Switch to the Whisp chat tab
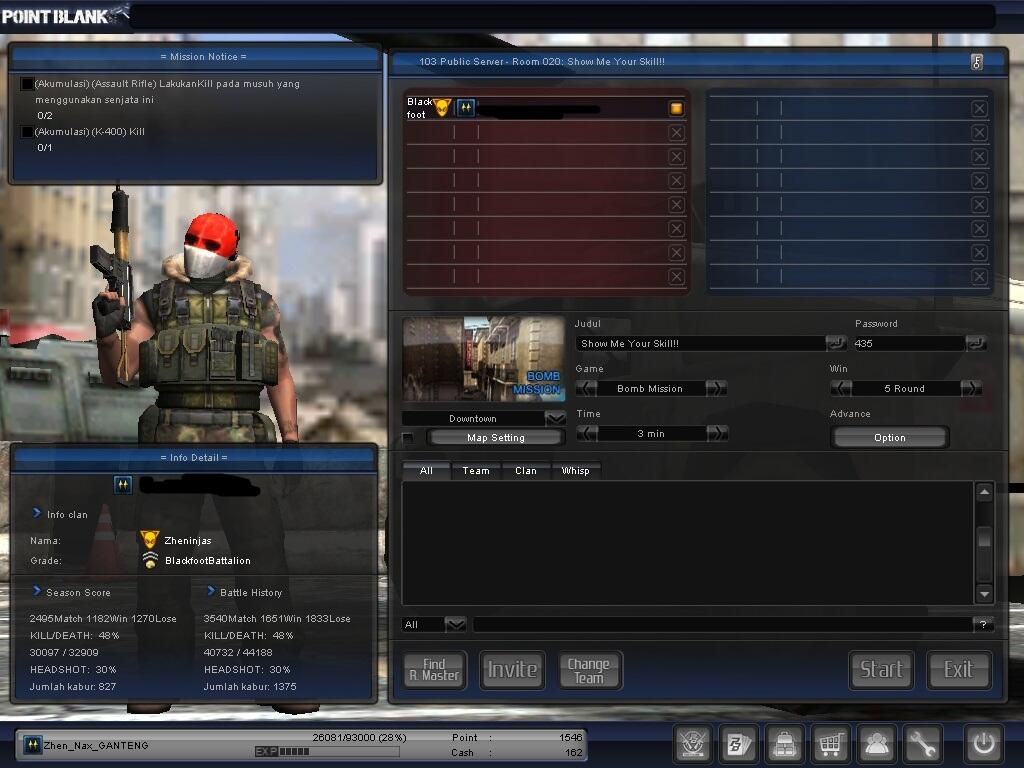This screenshot has height=768, width=1024. click(575, 470)
